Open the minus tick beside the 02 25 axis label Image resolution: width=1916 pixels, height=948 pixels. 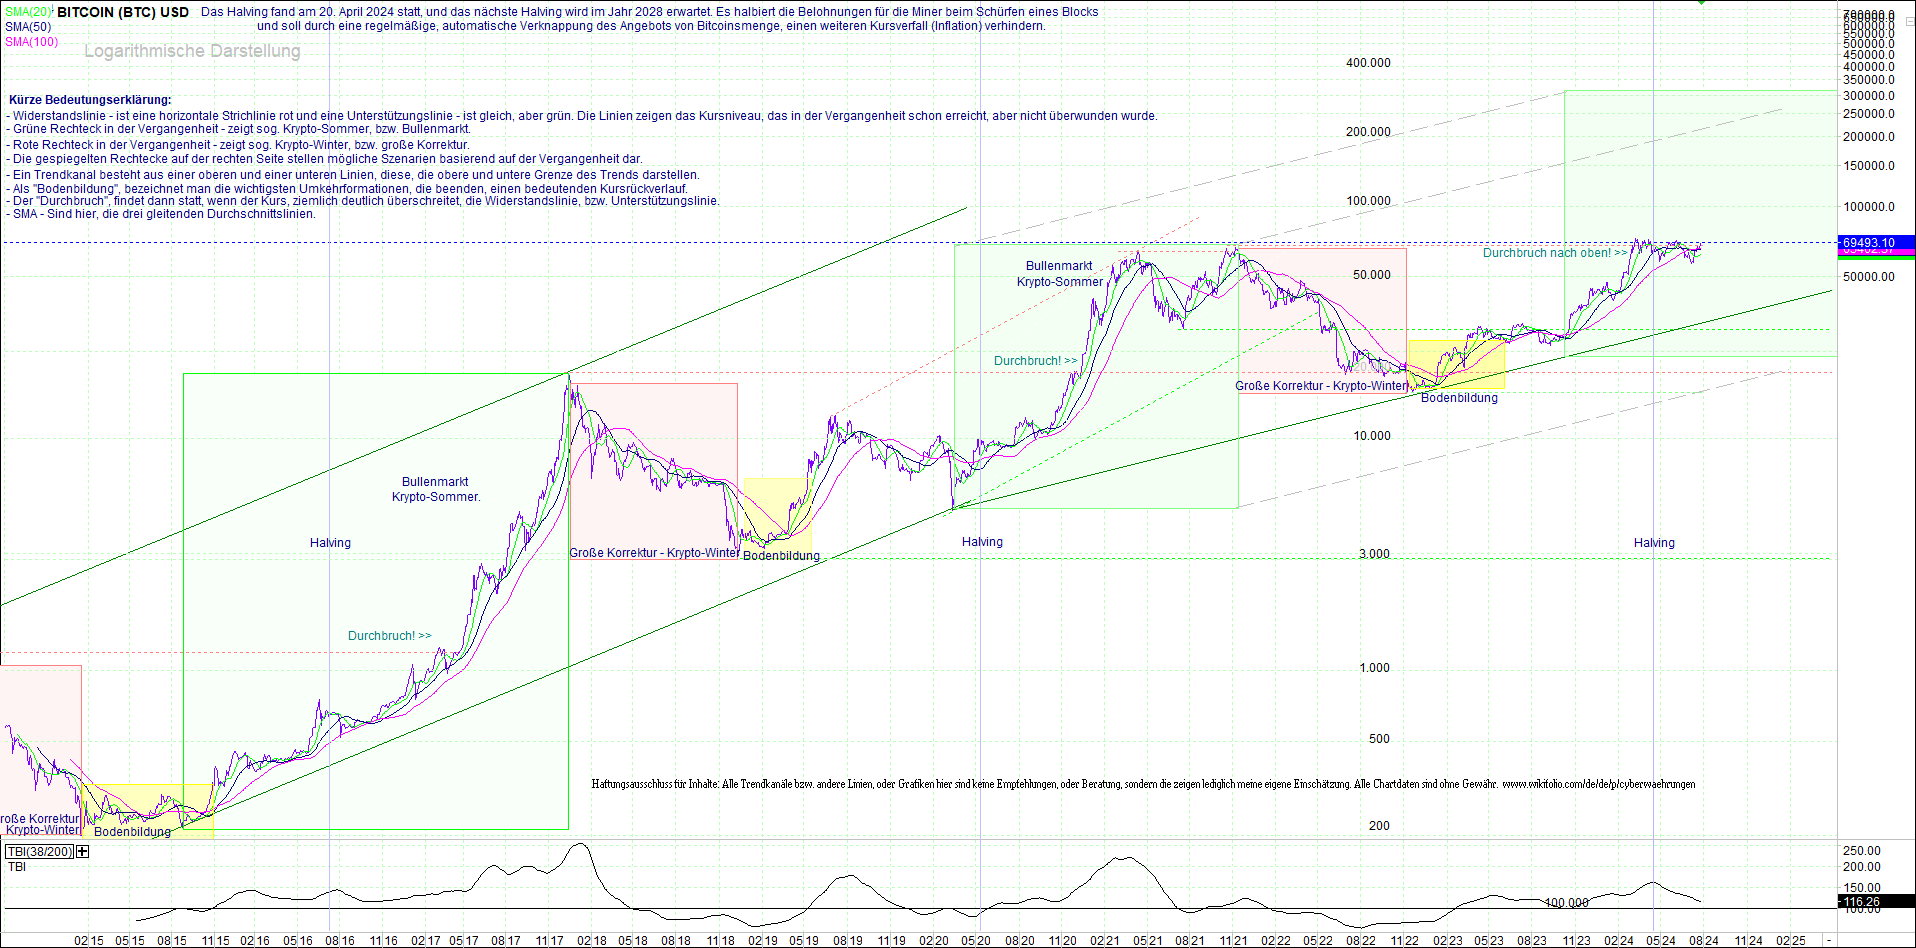click(x=1829, y=941)
